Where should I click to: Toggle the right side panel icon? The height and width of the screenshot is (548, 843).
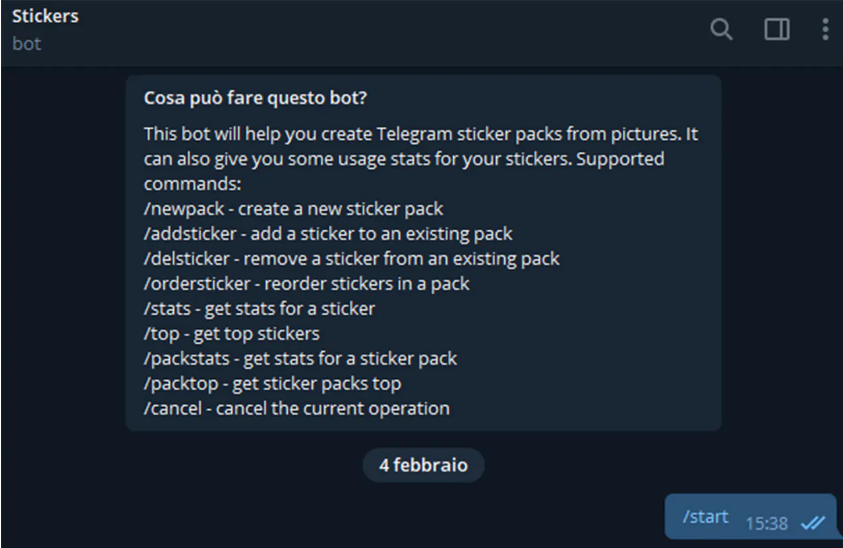(x=777, y=30)
